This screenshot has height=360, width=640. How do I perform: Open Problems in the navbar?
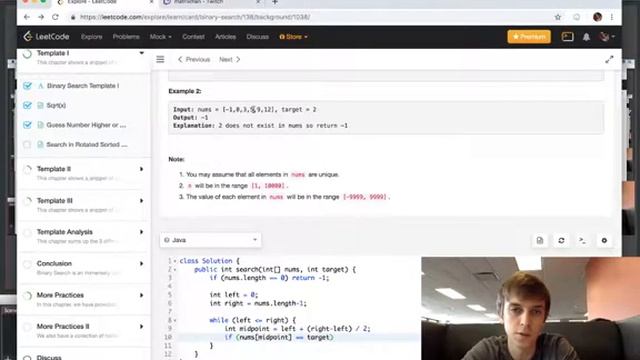[x=126, y=37]
